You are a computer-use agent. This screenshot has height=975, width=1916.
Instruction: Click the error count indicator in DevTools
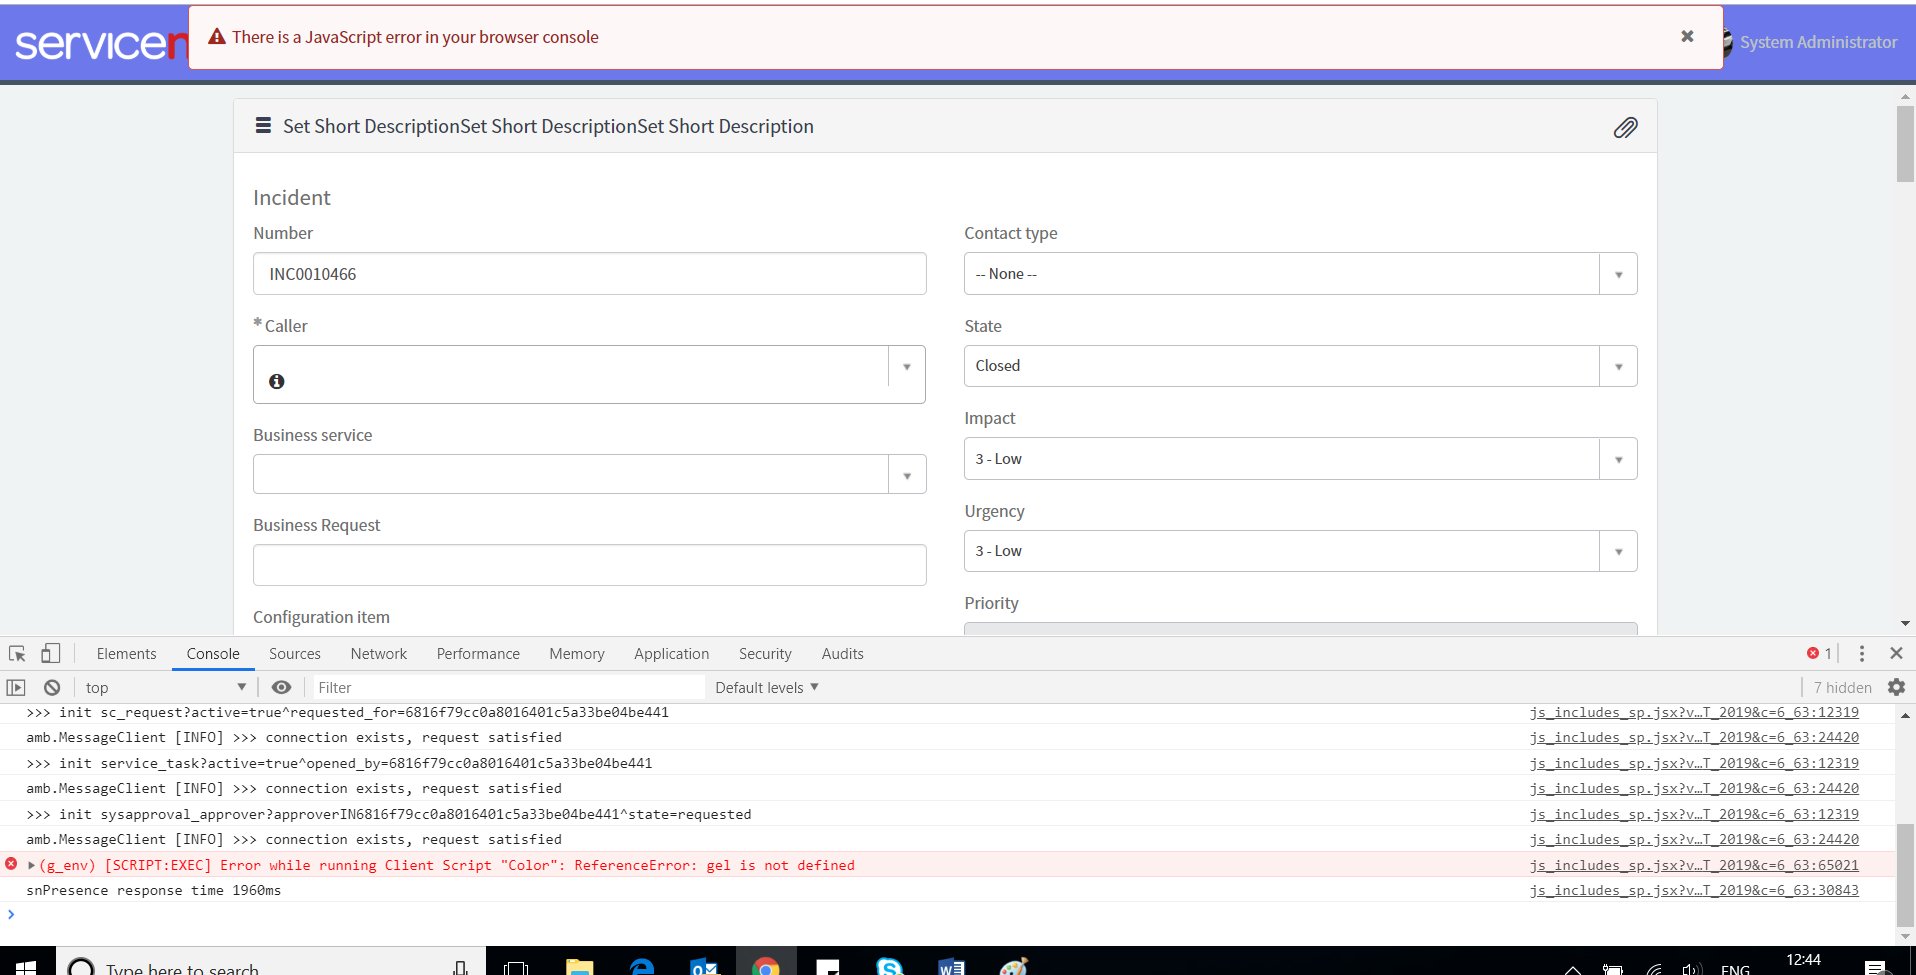[1820, 653]
